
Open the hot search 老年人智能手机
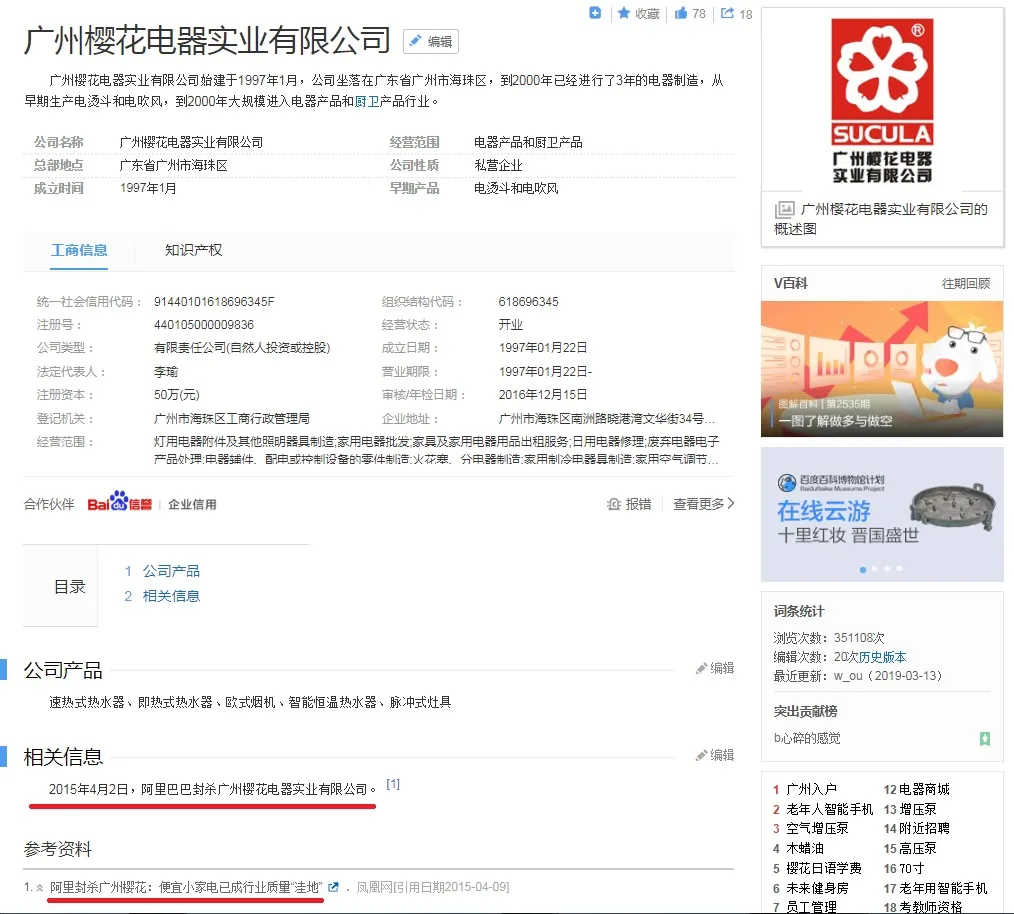pyautogui.click(x=830, y=809)
